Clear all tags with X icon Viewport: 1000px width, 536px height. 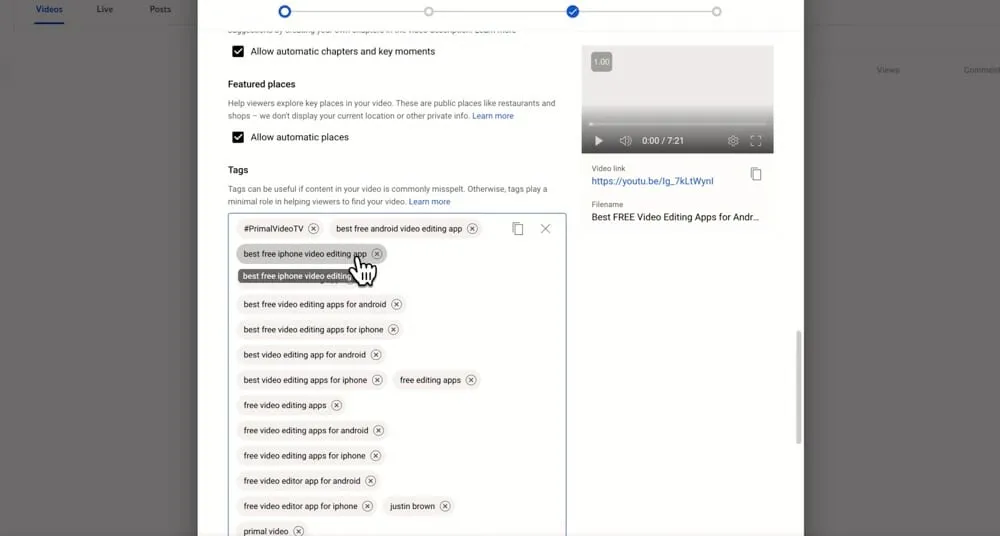tap(545, 229)
